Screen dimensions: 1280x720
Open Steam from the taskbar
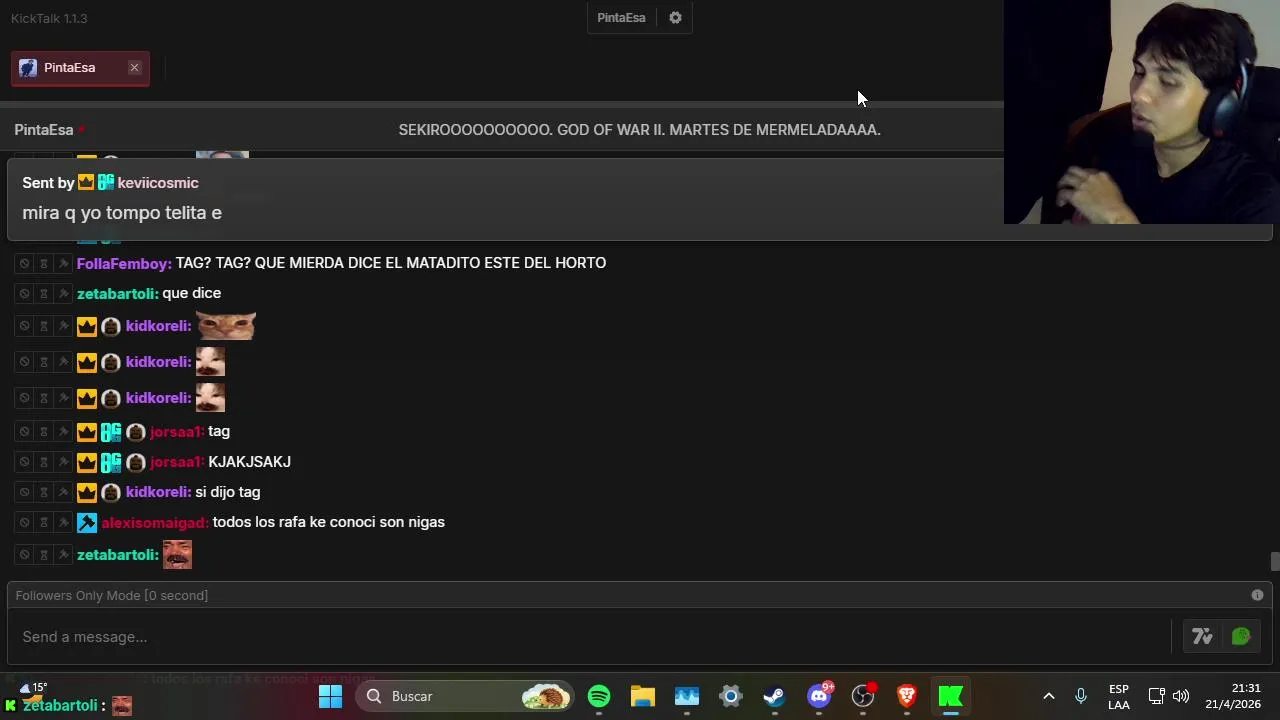click(x=774, y=696)
